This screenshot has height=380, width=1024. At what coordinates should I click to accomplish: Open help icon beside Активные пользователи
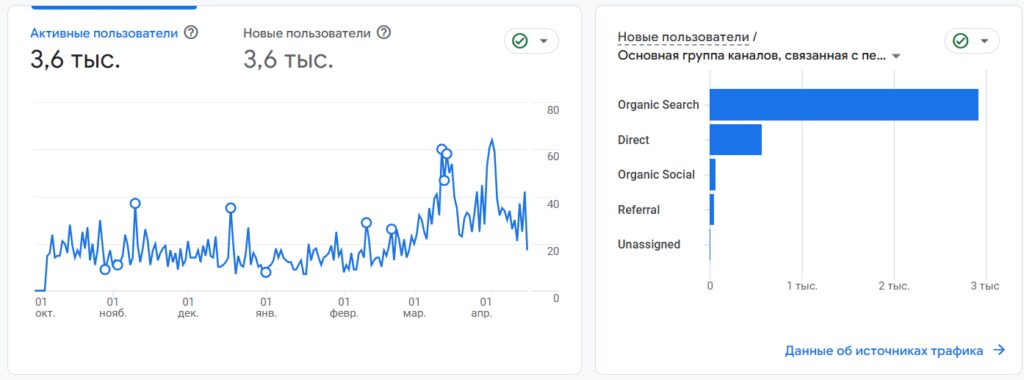coord(191,32)
